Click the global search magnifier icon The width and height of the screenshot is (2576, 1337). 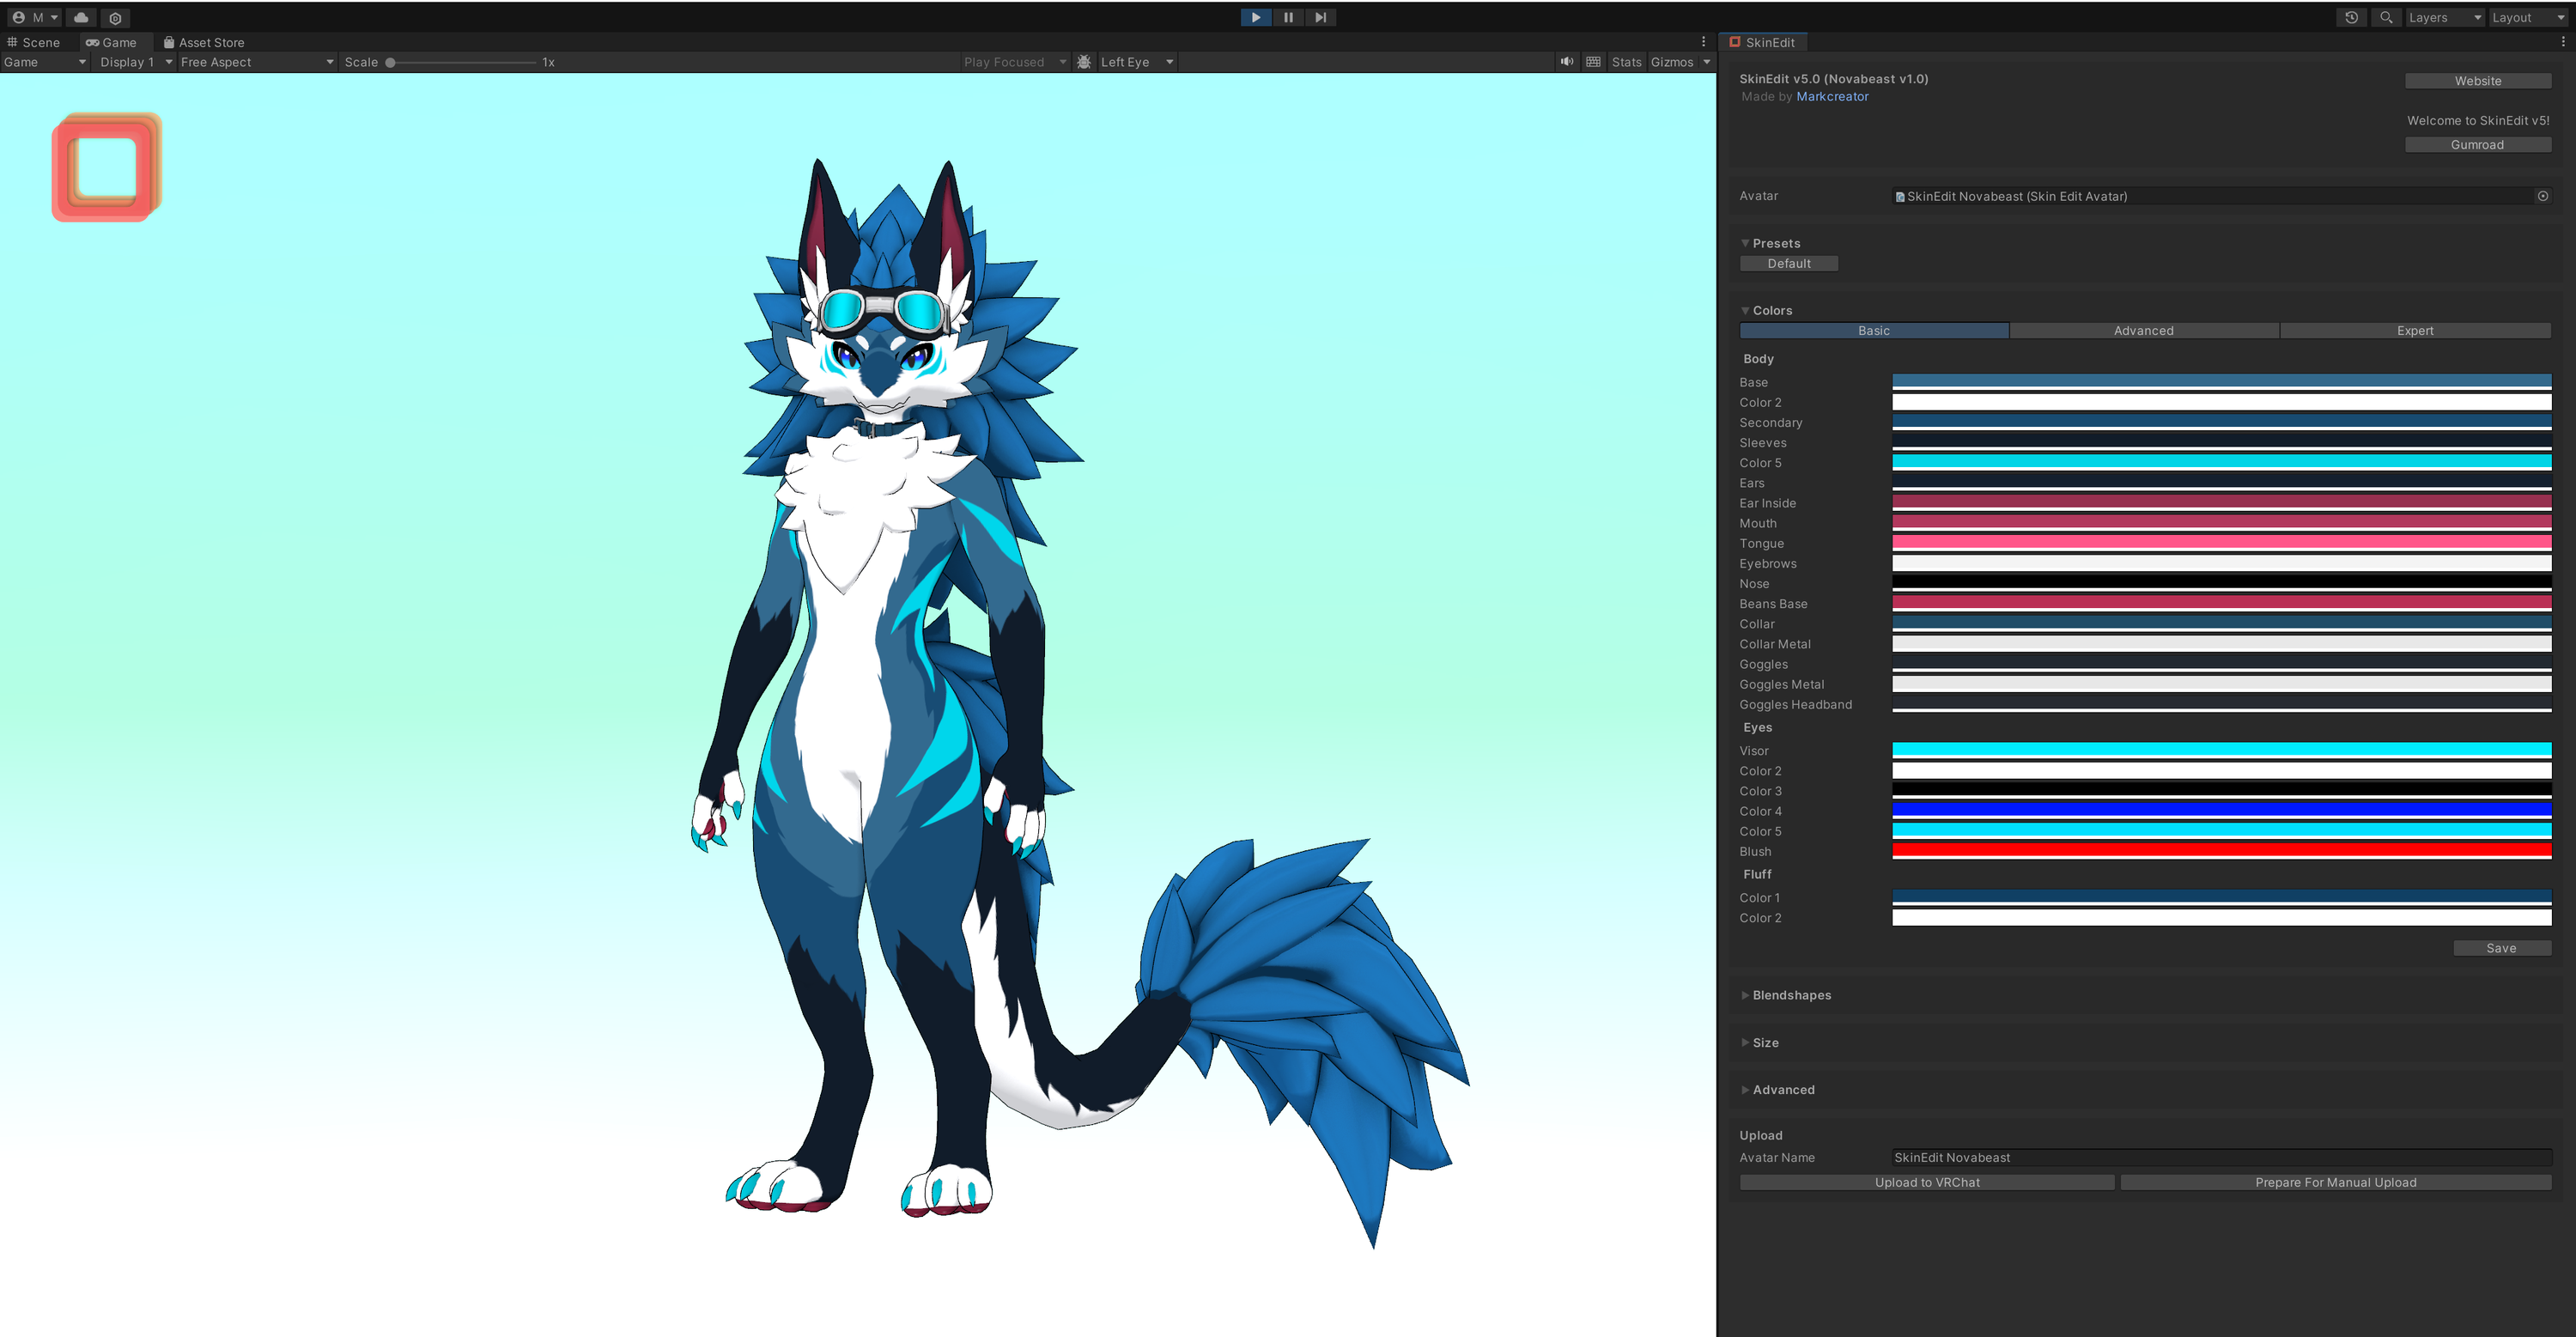pos(2386,17)
